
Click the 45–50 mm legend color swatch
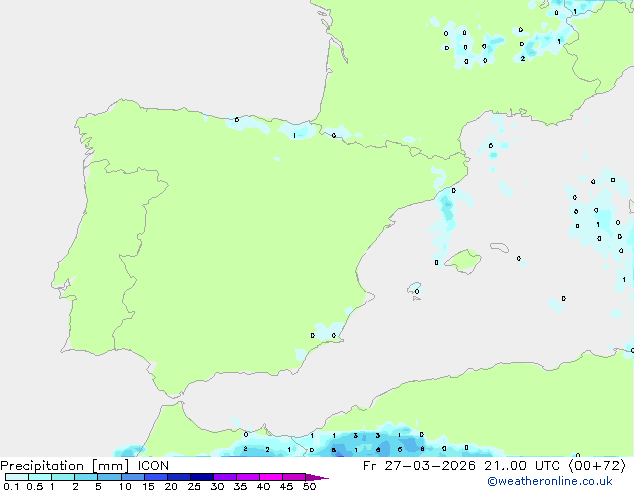294,477
